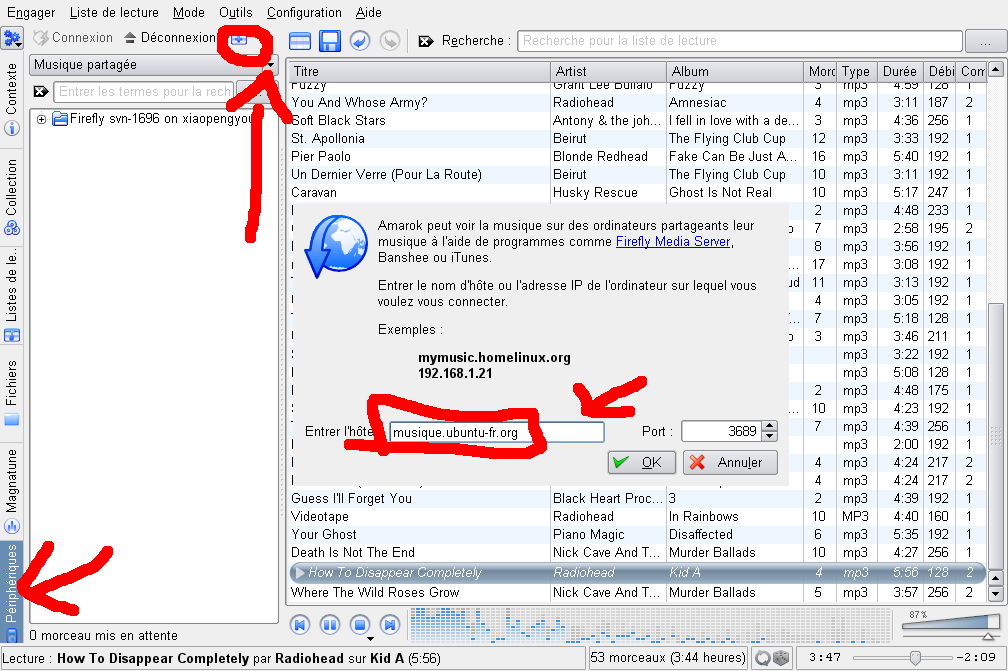Open the Aide menu

(368, 12)
